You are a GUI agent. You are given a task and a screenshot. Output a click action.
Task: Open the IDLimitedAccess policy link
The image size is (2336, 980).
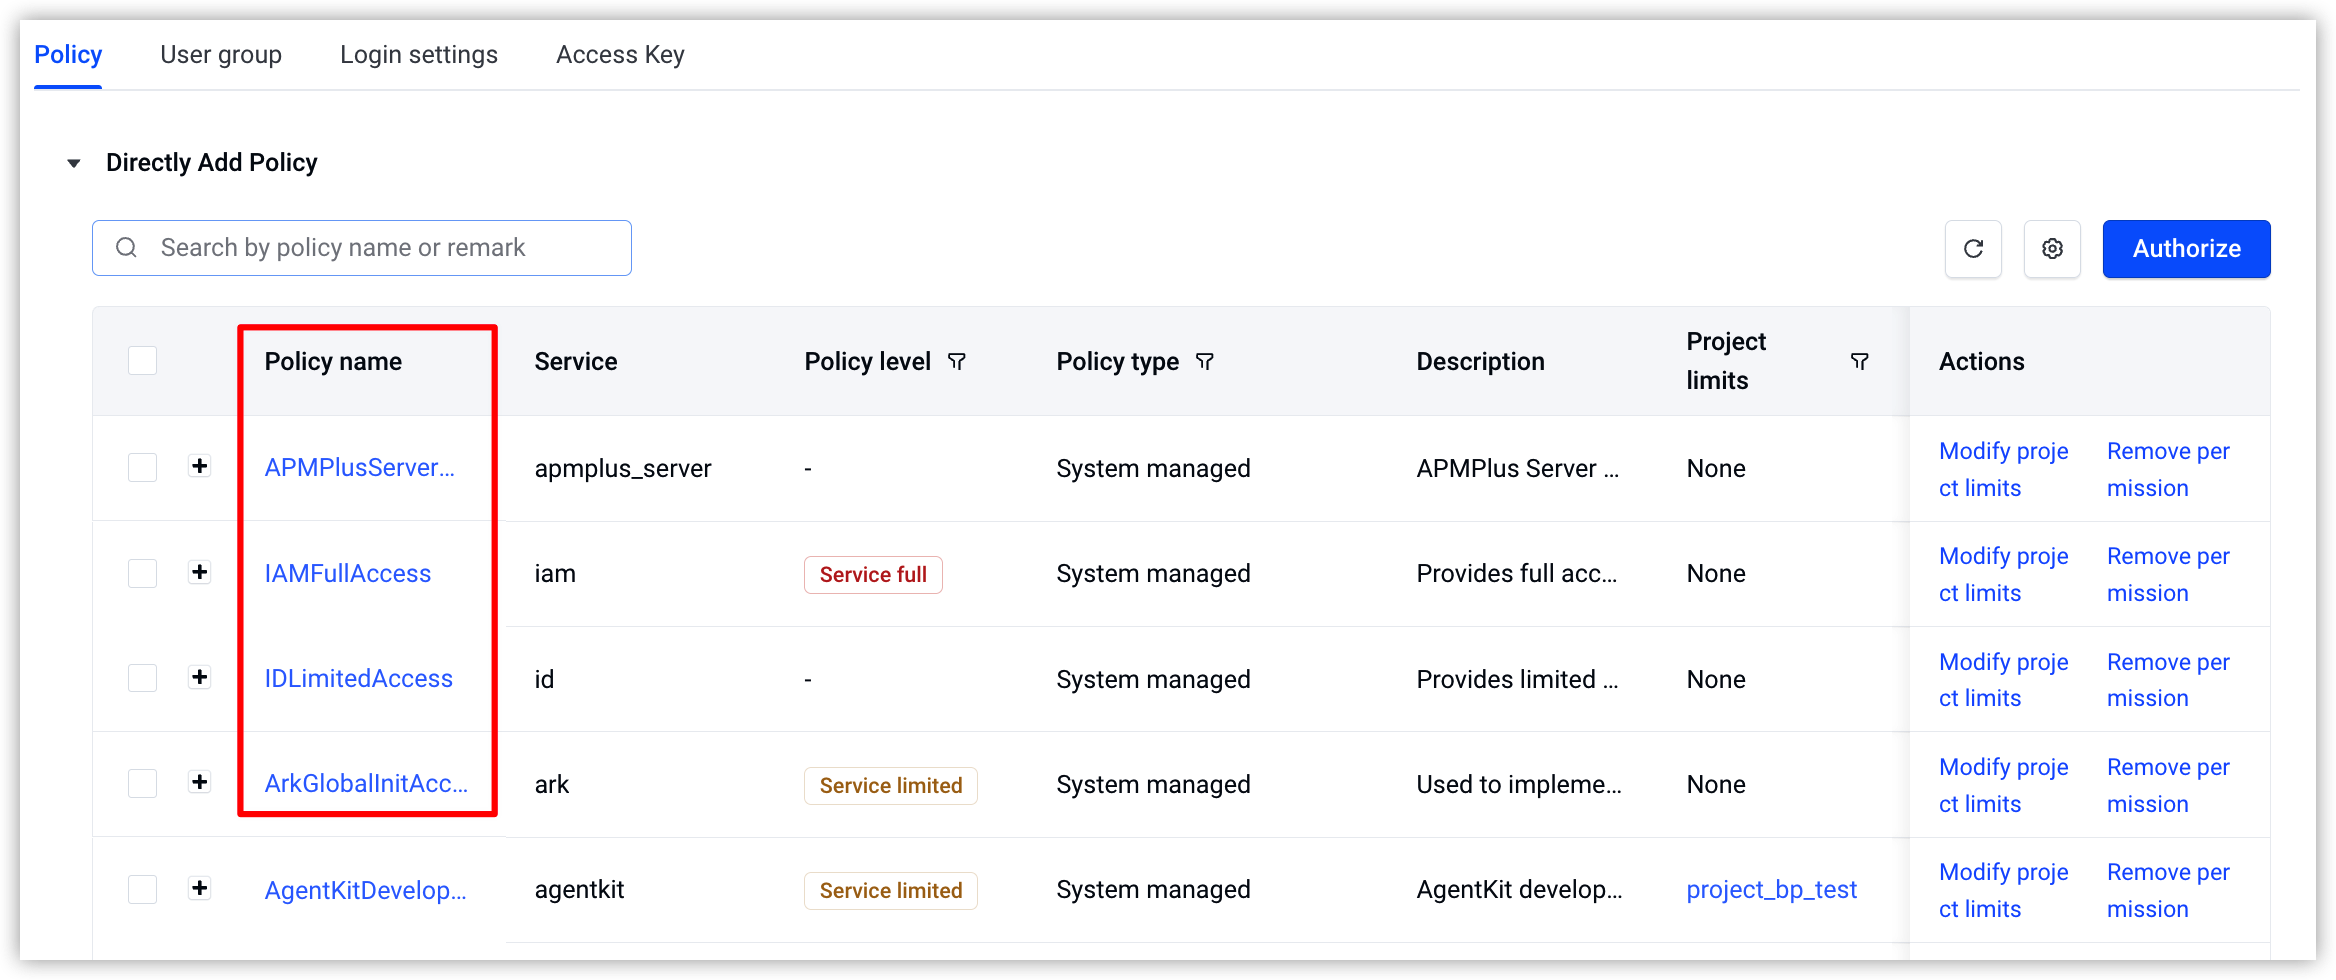(x=359, y=679)
